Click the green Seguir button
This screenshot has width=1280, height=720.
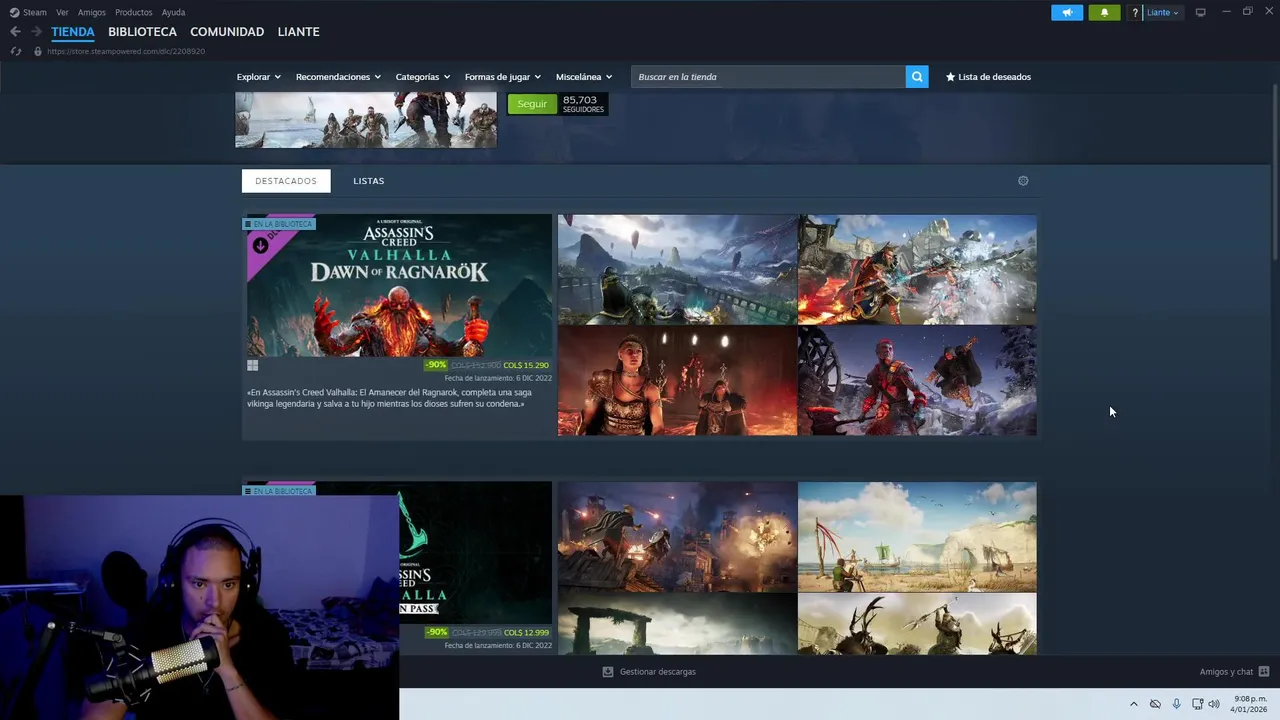(x=532, y=104)
